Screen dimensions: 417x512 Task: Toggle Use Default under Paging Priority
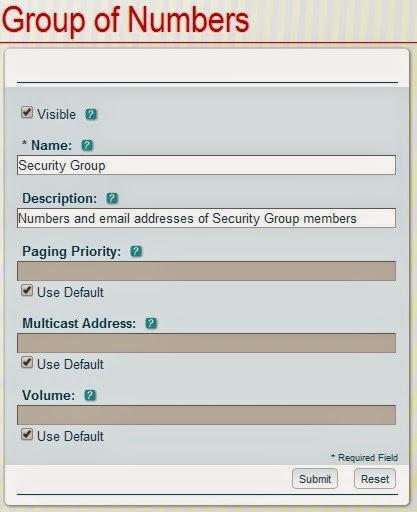coord(27,290)
